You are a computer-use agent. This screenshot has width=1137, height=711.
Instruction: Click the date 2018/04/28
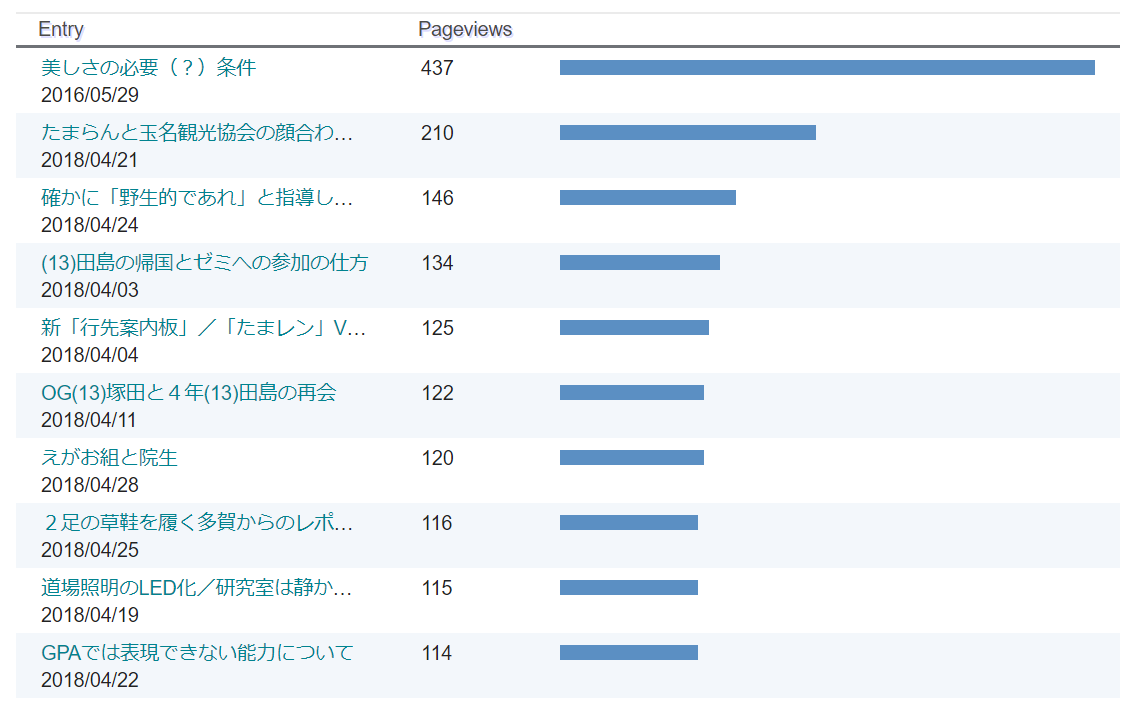[90, 485]
